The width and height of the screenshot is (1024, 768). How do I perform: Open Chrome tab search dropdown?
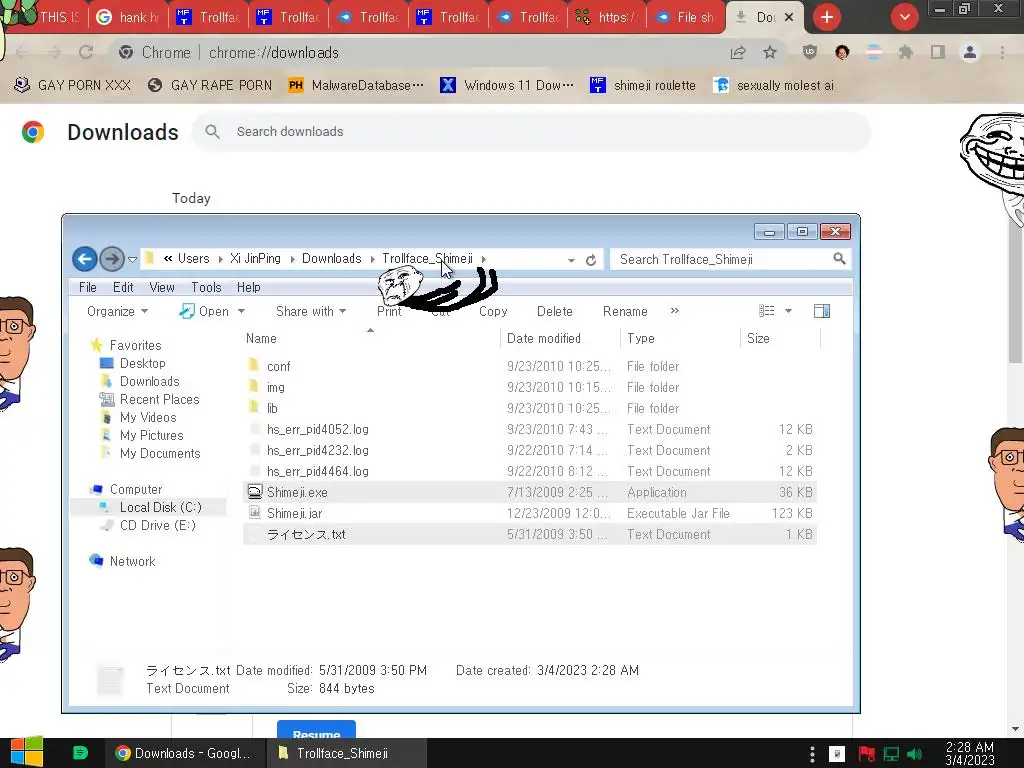click(x=904, y=17)
